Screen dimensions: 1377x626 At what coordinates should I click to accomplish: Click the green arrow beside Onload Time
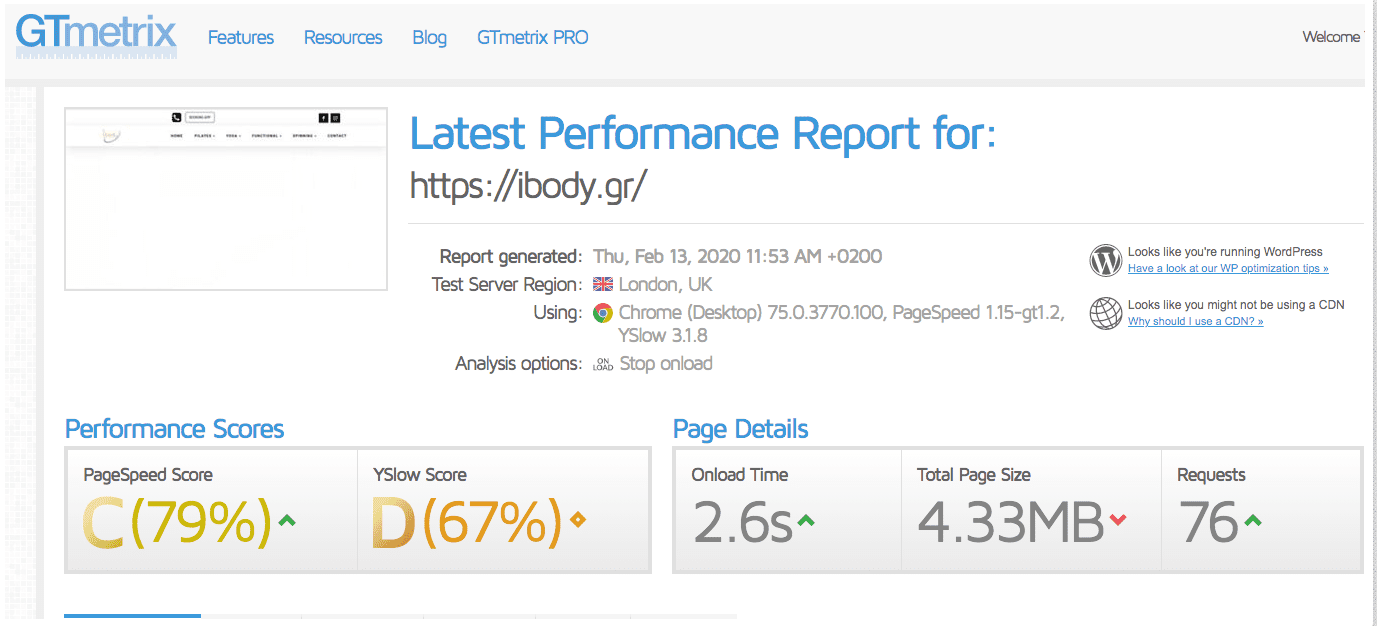click(805, 520)
